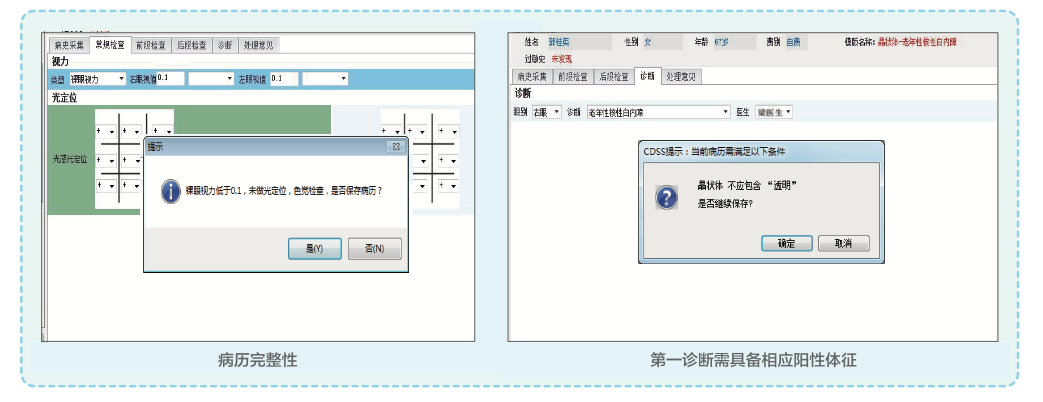Open the 裸眼视力 type dropdown
Viewport: 1043px width, 402px height.
[x=121, y=78]
